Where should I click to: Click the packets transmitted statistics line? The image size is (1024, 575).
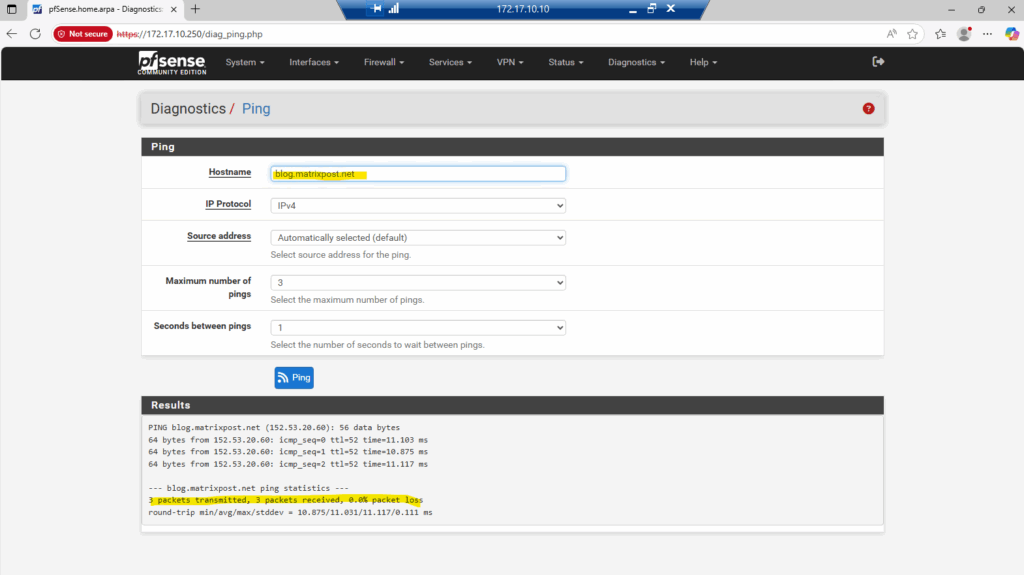pos(285,500)
